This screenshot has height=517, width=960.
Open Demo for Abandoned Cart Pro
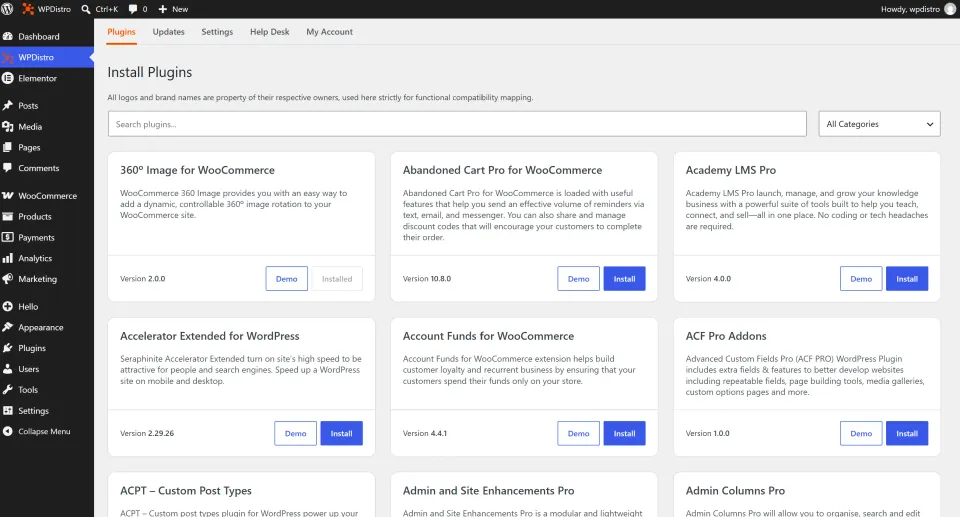(x=578, y=279)
